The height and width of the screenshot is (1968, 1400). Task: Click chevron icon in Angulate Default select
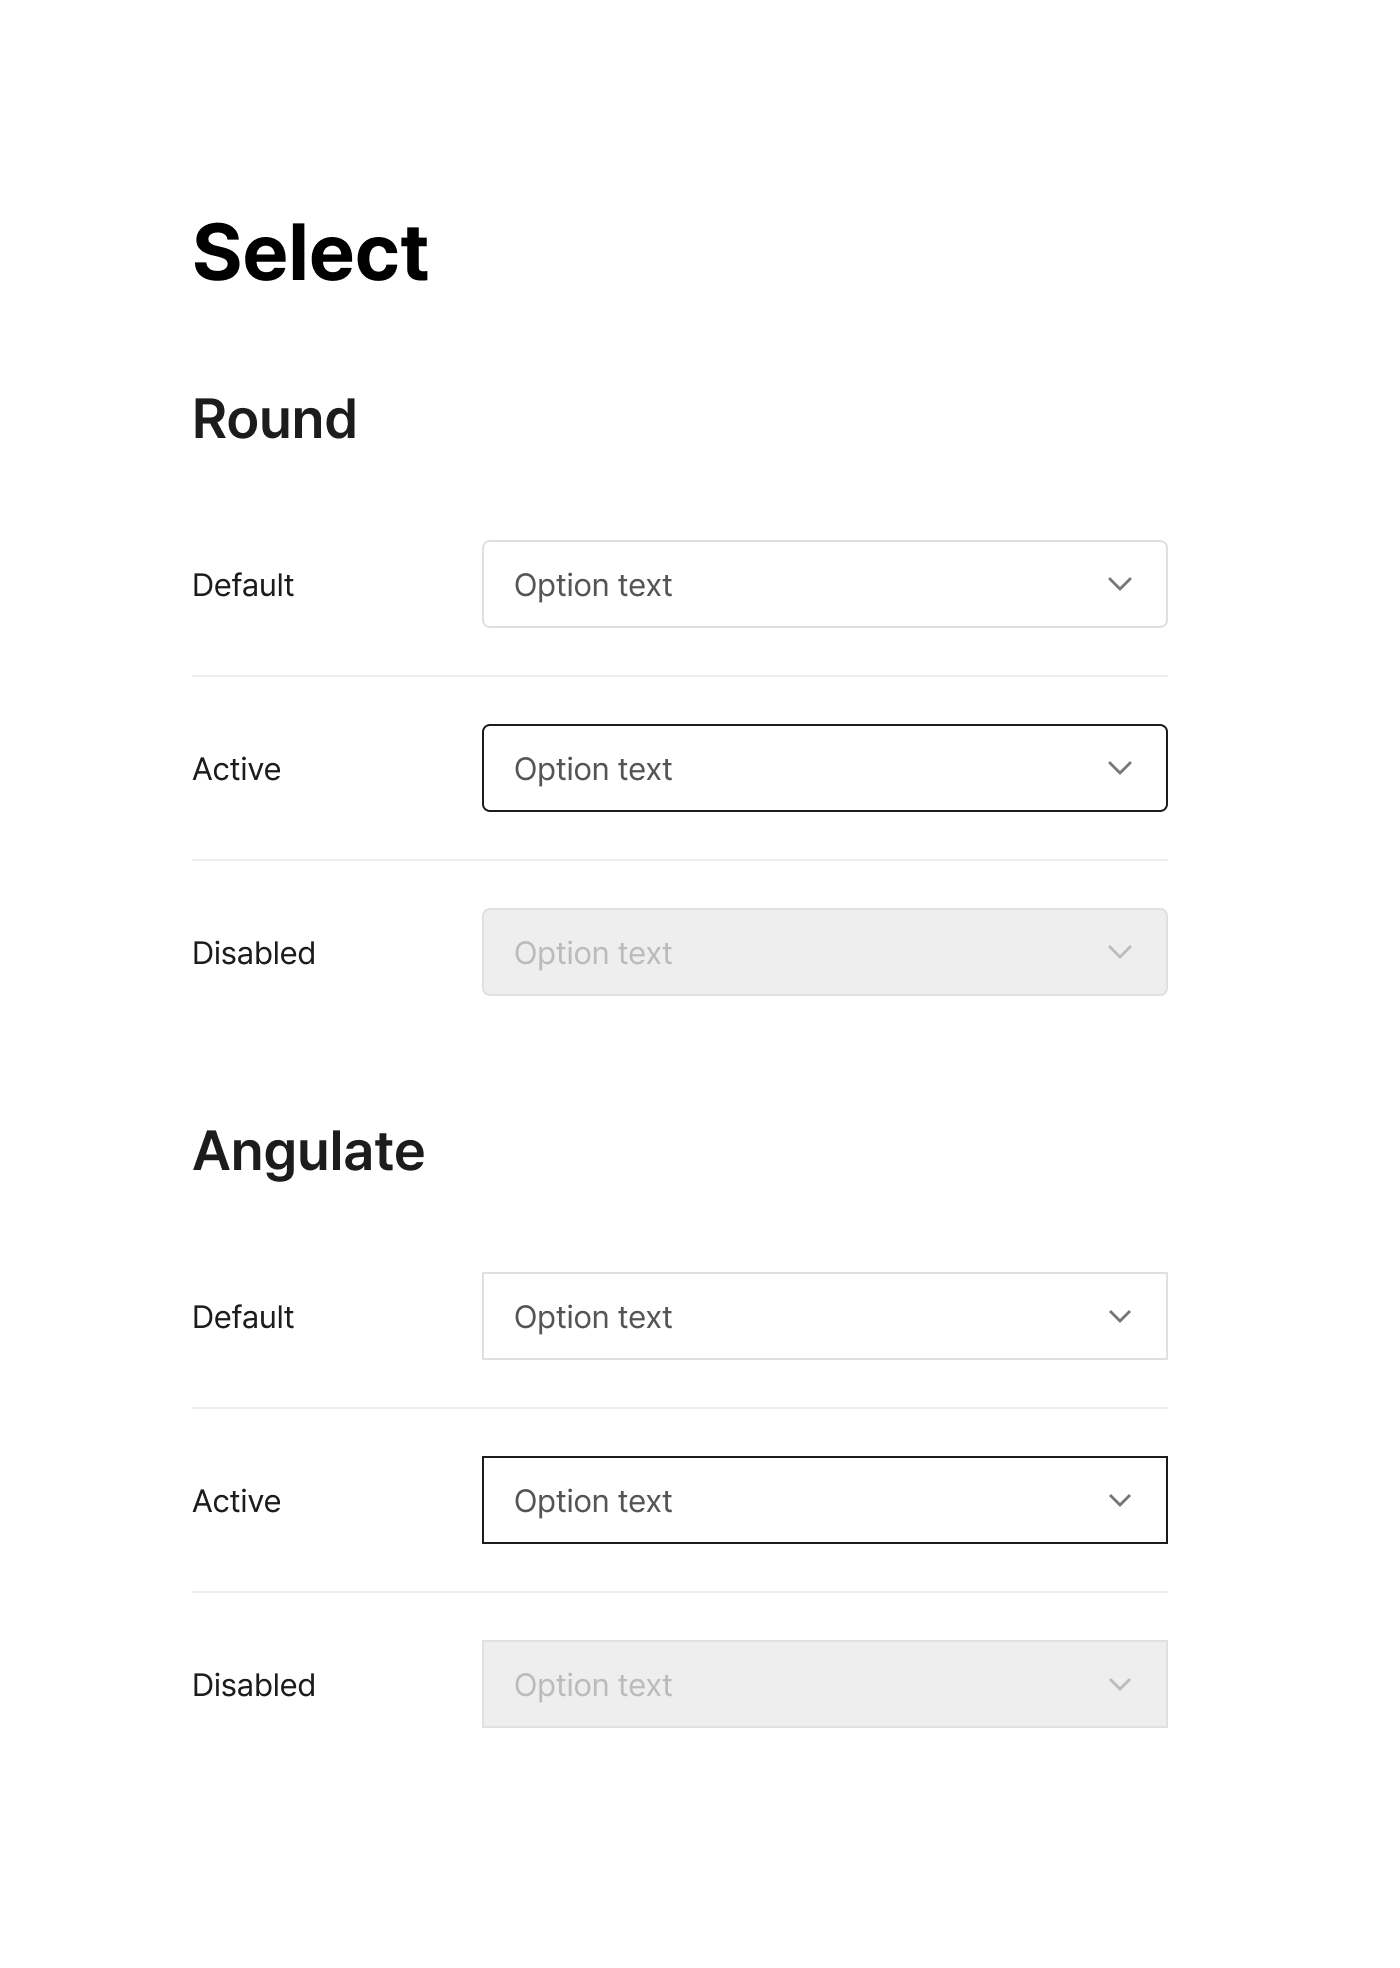click(x=1120, y=1316)
